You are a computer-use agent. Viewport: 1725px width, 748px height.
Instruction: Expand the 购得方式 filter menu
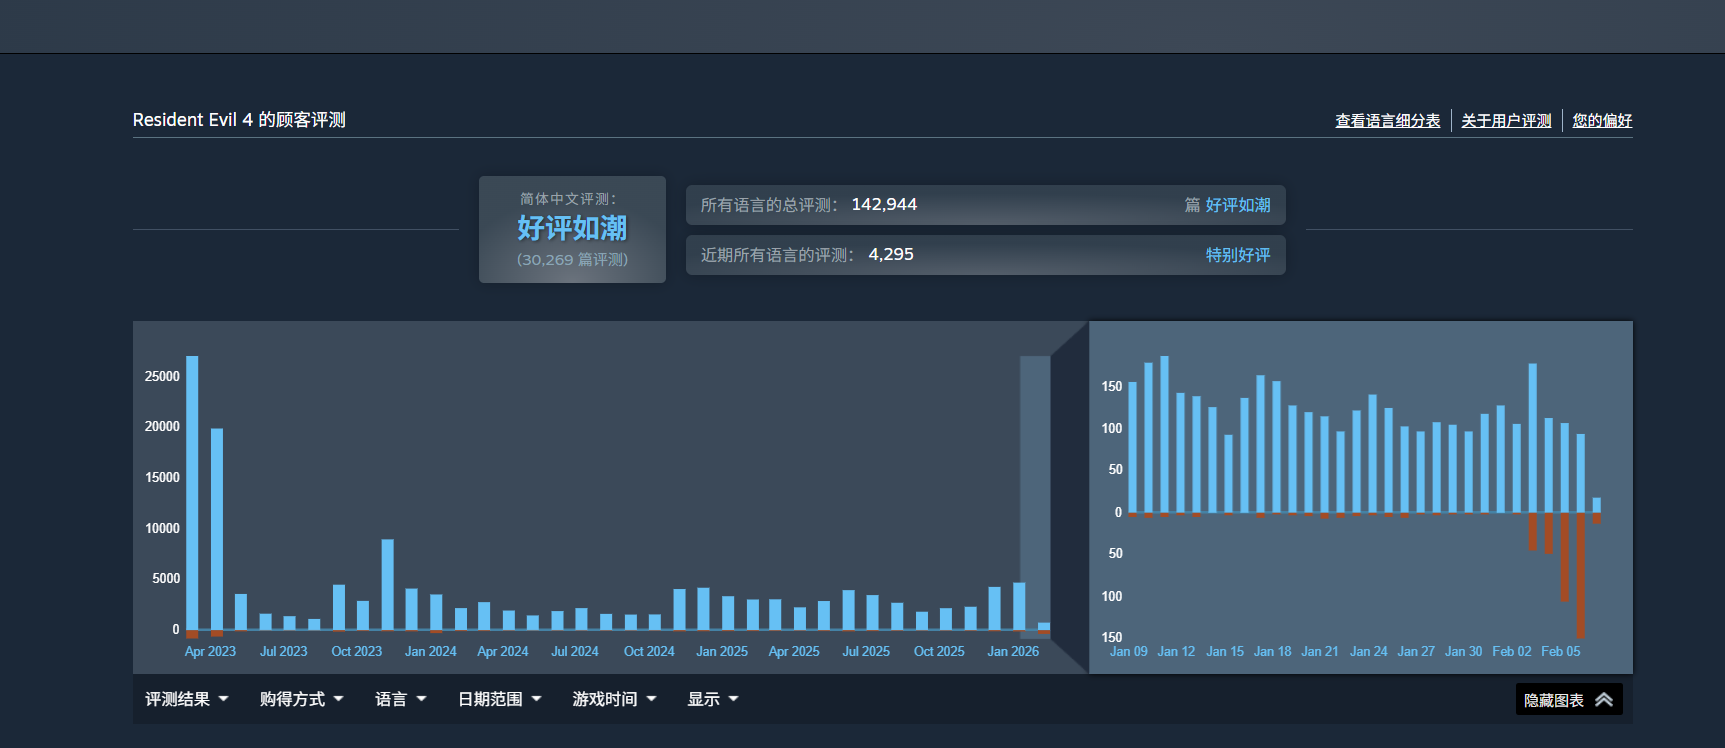(301, 699)
